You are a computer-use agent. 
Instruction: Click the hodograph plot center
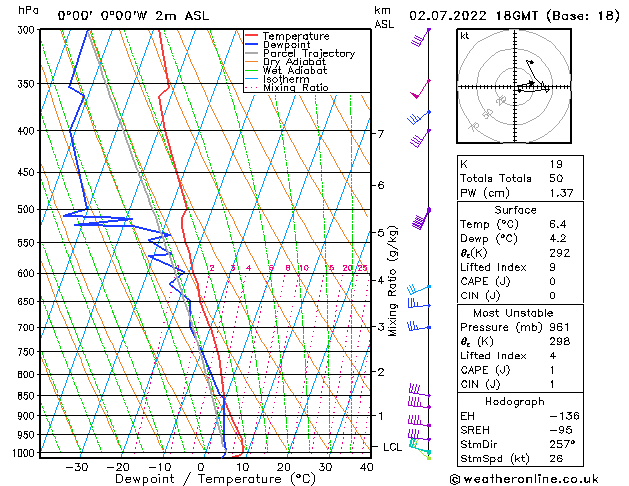pyautogui.click(x=515, y=87)
